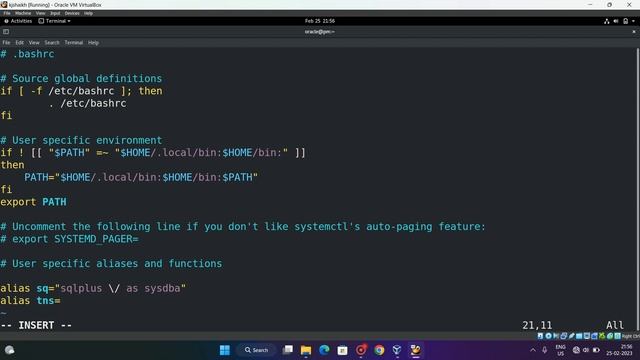The width and height of the screenshot is (640, 360).
Task: Click the microphone tray icon
Action: pos(544,350)
